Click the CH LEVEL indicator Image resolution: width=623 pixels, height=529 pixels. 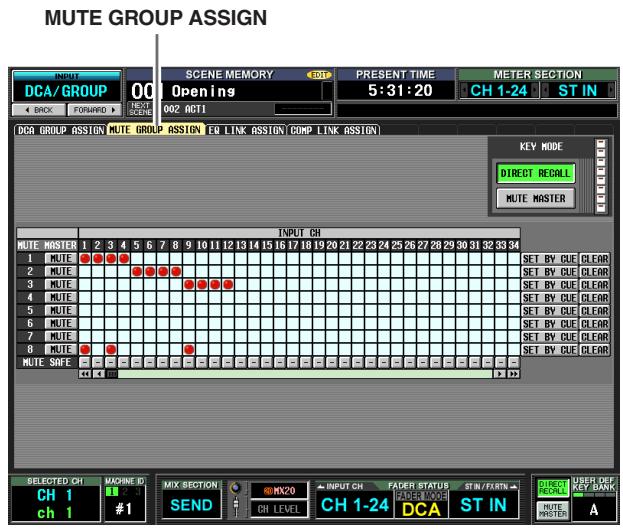tap(279, 509)
